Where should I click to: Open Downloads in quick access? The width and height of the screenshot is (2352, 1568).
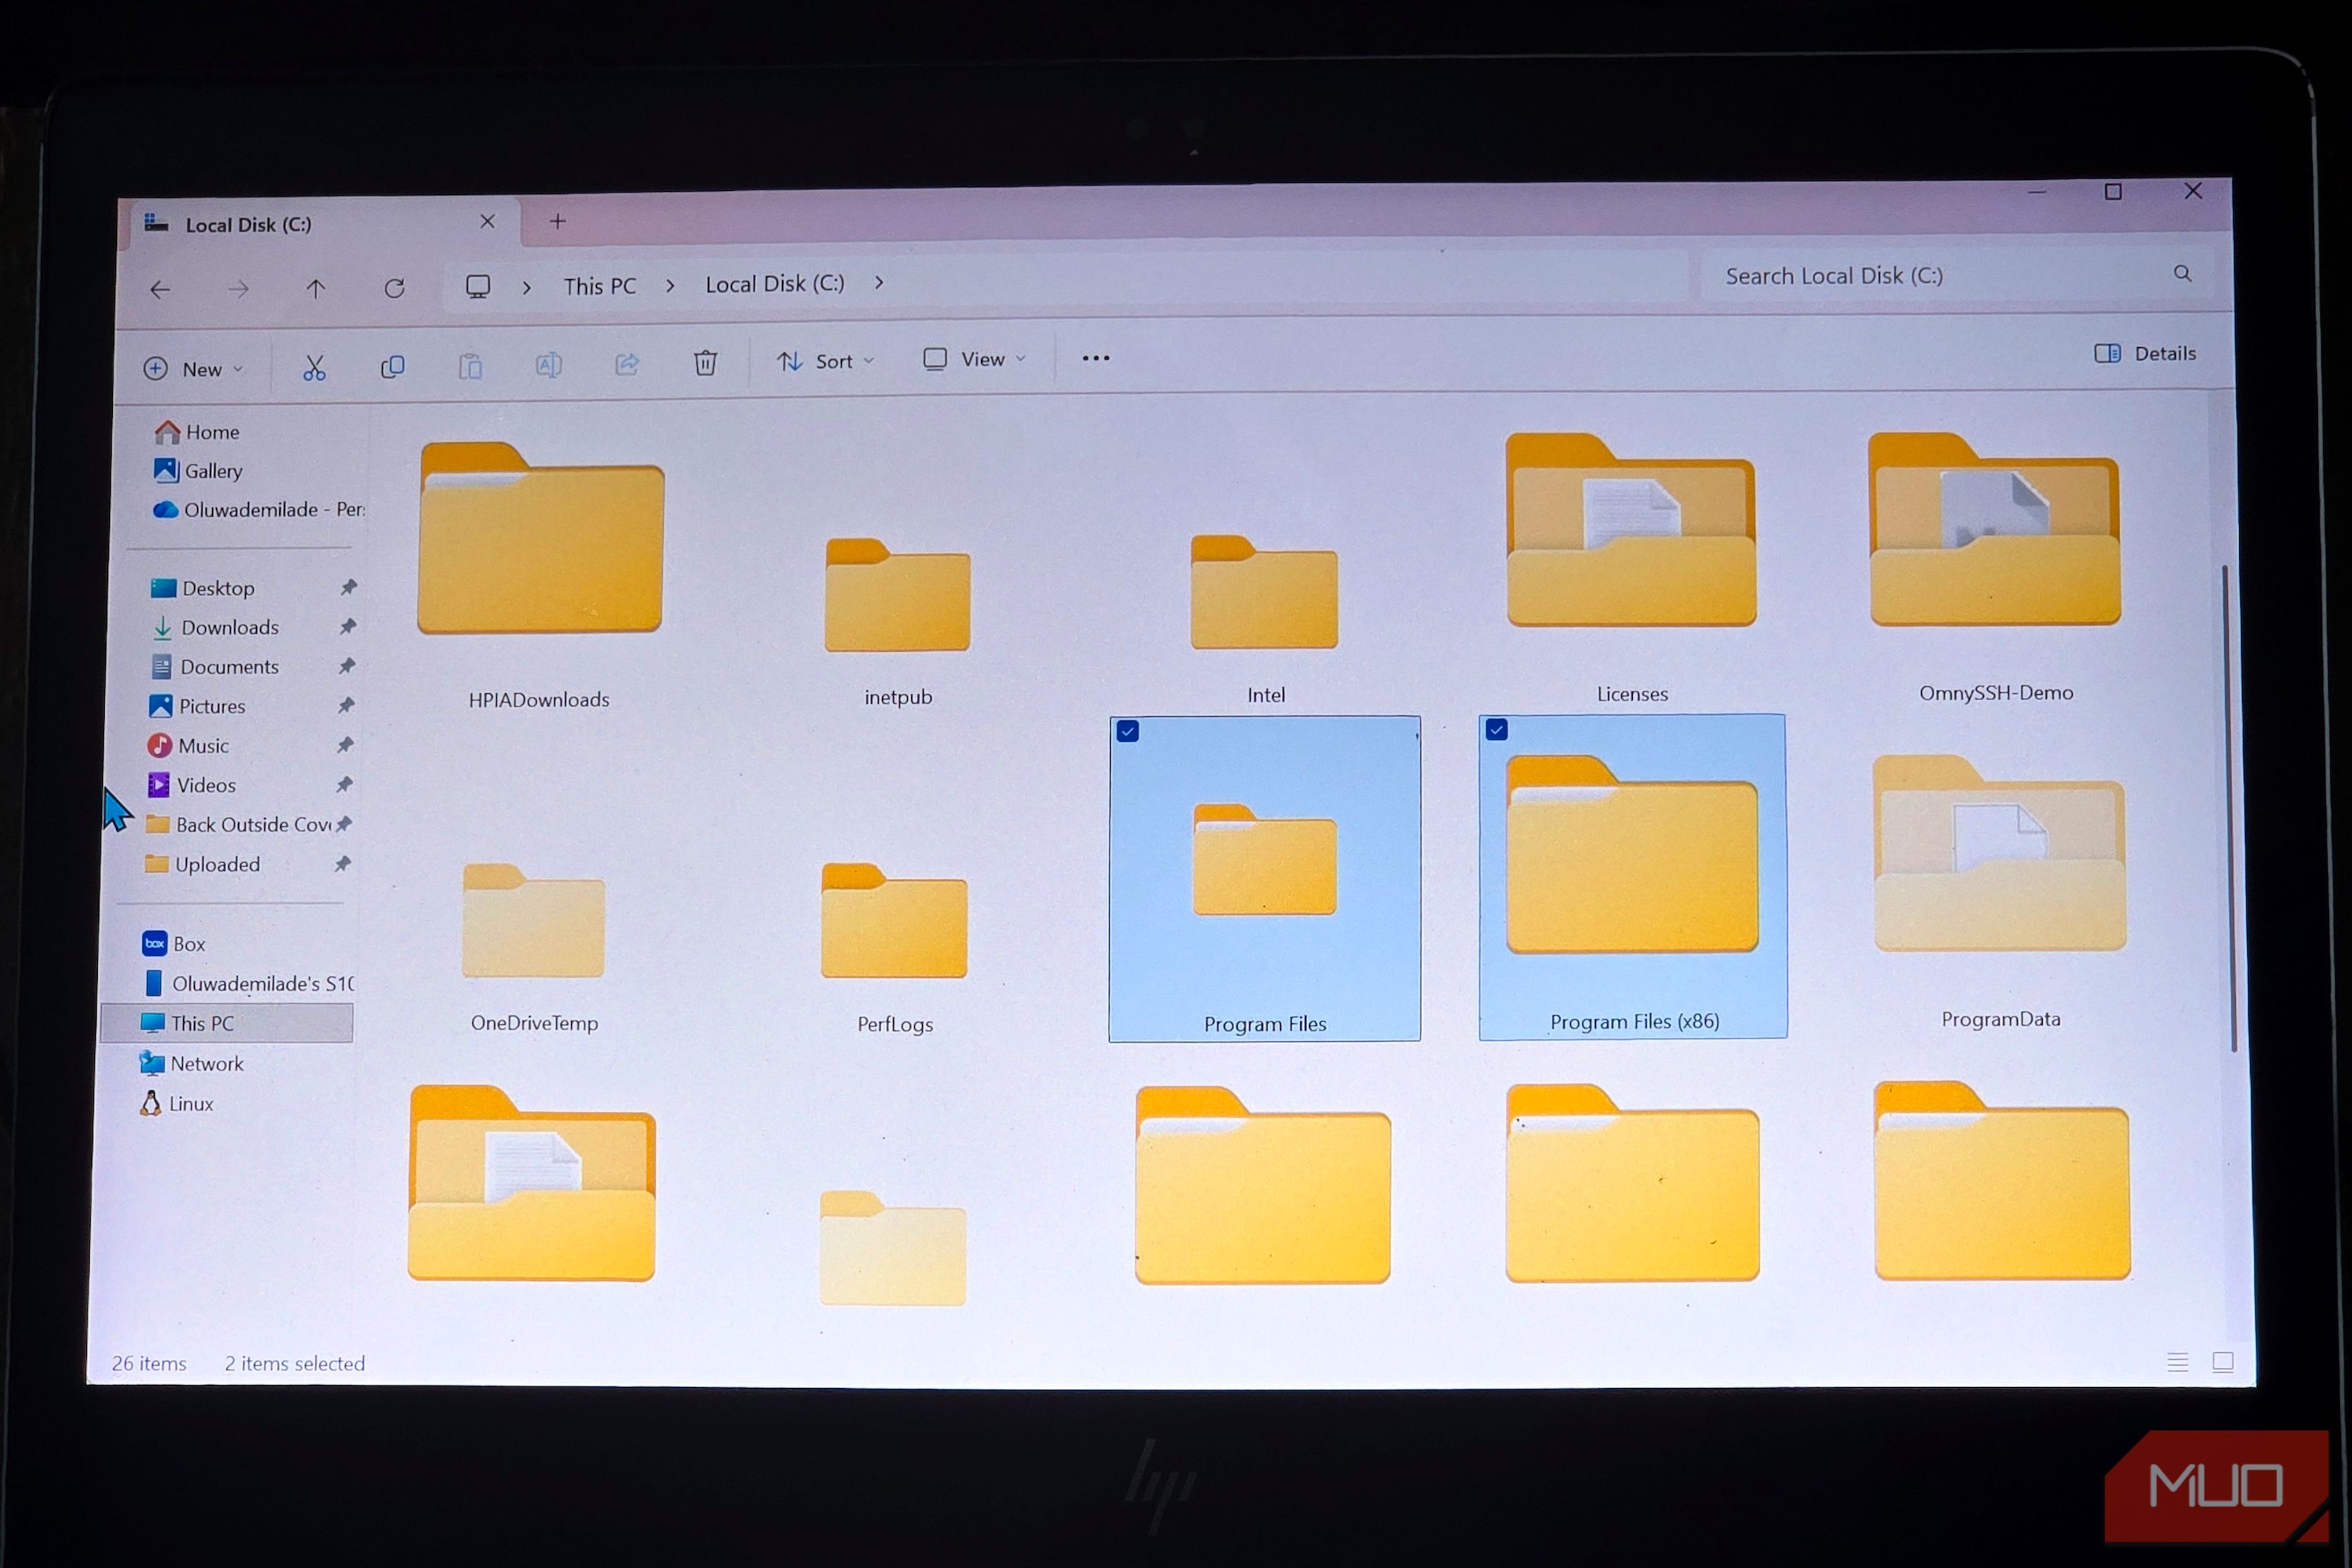click(x=215, y=627)
